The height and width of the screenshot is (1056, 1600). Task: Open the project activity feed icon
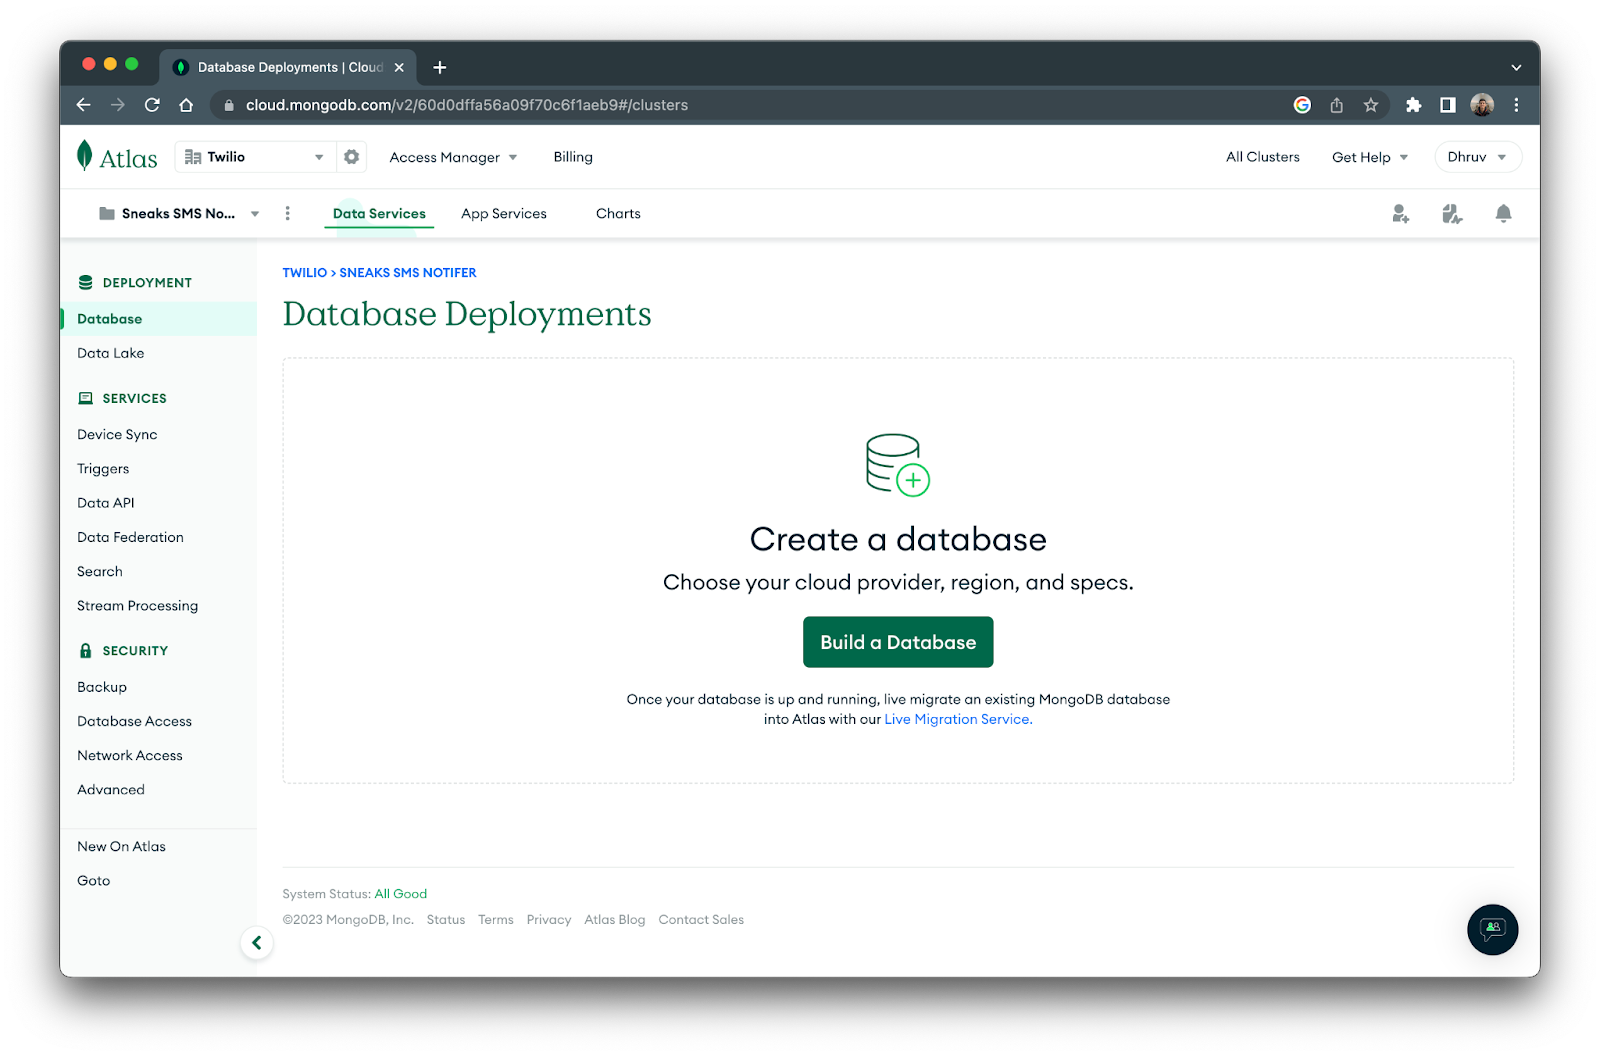tap(1452, 214)
